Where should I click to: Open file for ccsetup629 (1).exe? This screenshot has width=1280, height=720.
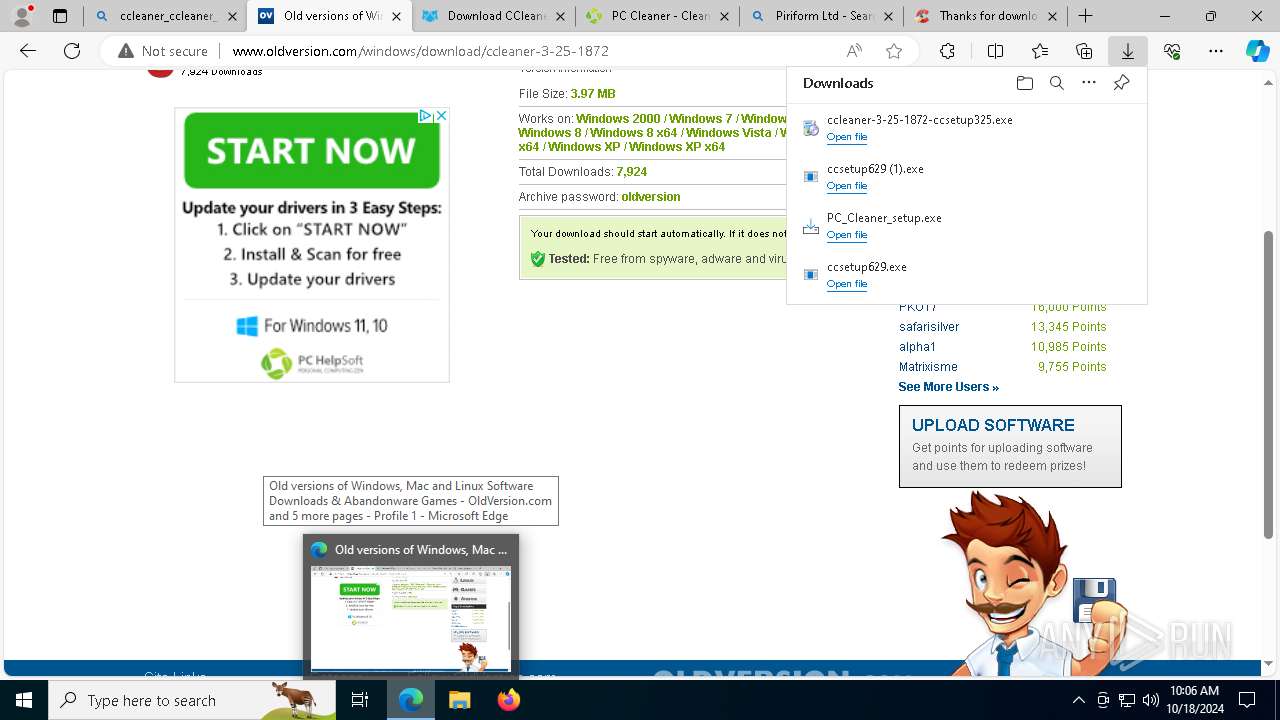tap(847, 186)
